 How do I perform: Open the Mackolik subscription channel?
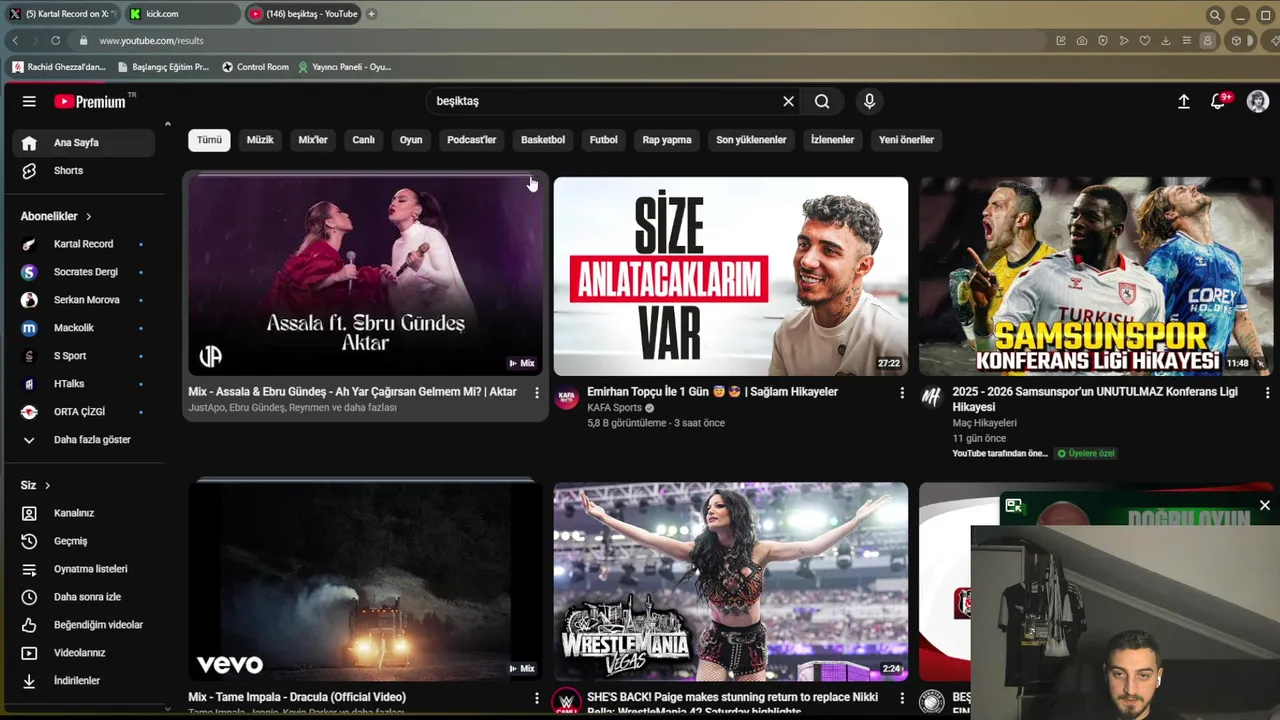84,328
